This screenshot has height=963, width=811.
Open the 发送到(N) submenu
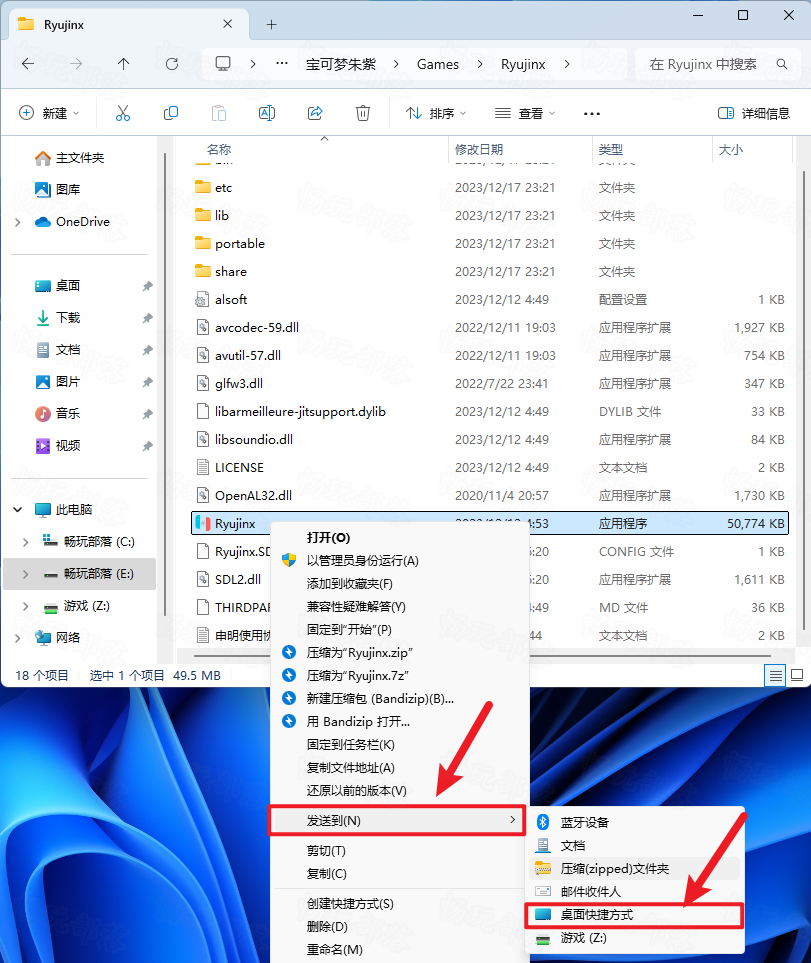pos(397,821)
